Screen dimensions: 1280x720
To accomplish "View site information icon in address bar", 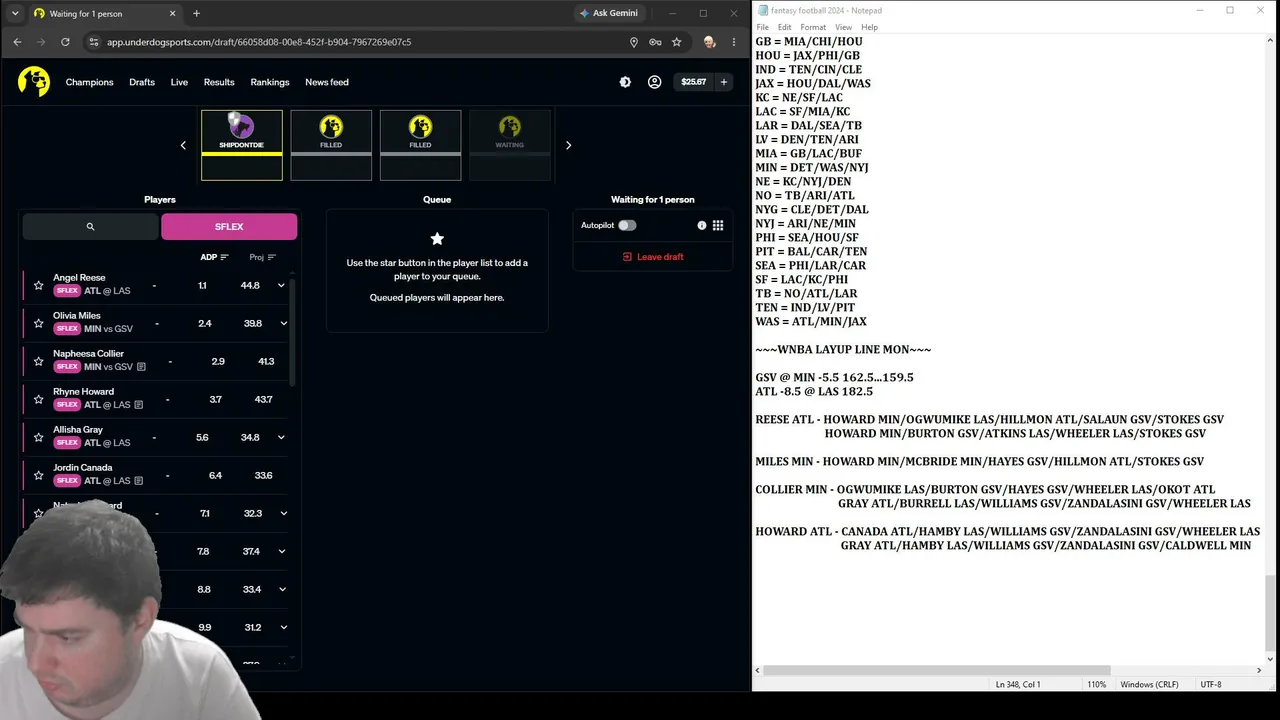I will pyautogui.click(x=94, y=42).
